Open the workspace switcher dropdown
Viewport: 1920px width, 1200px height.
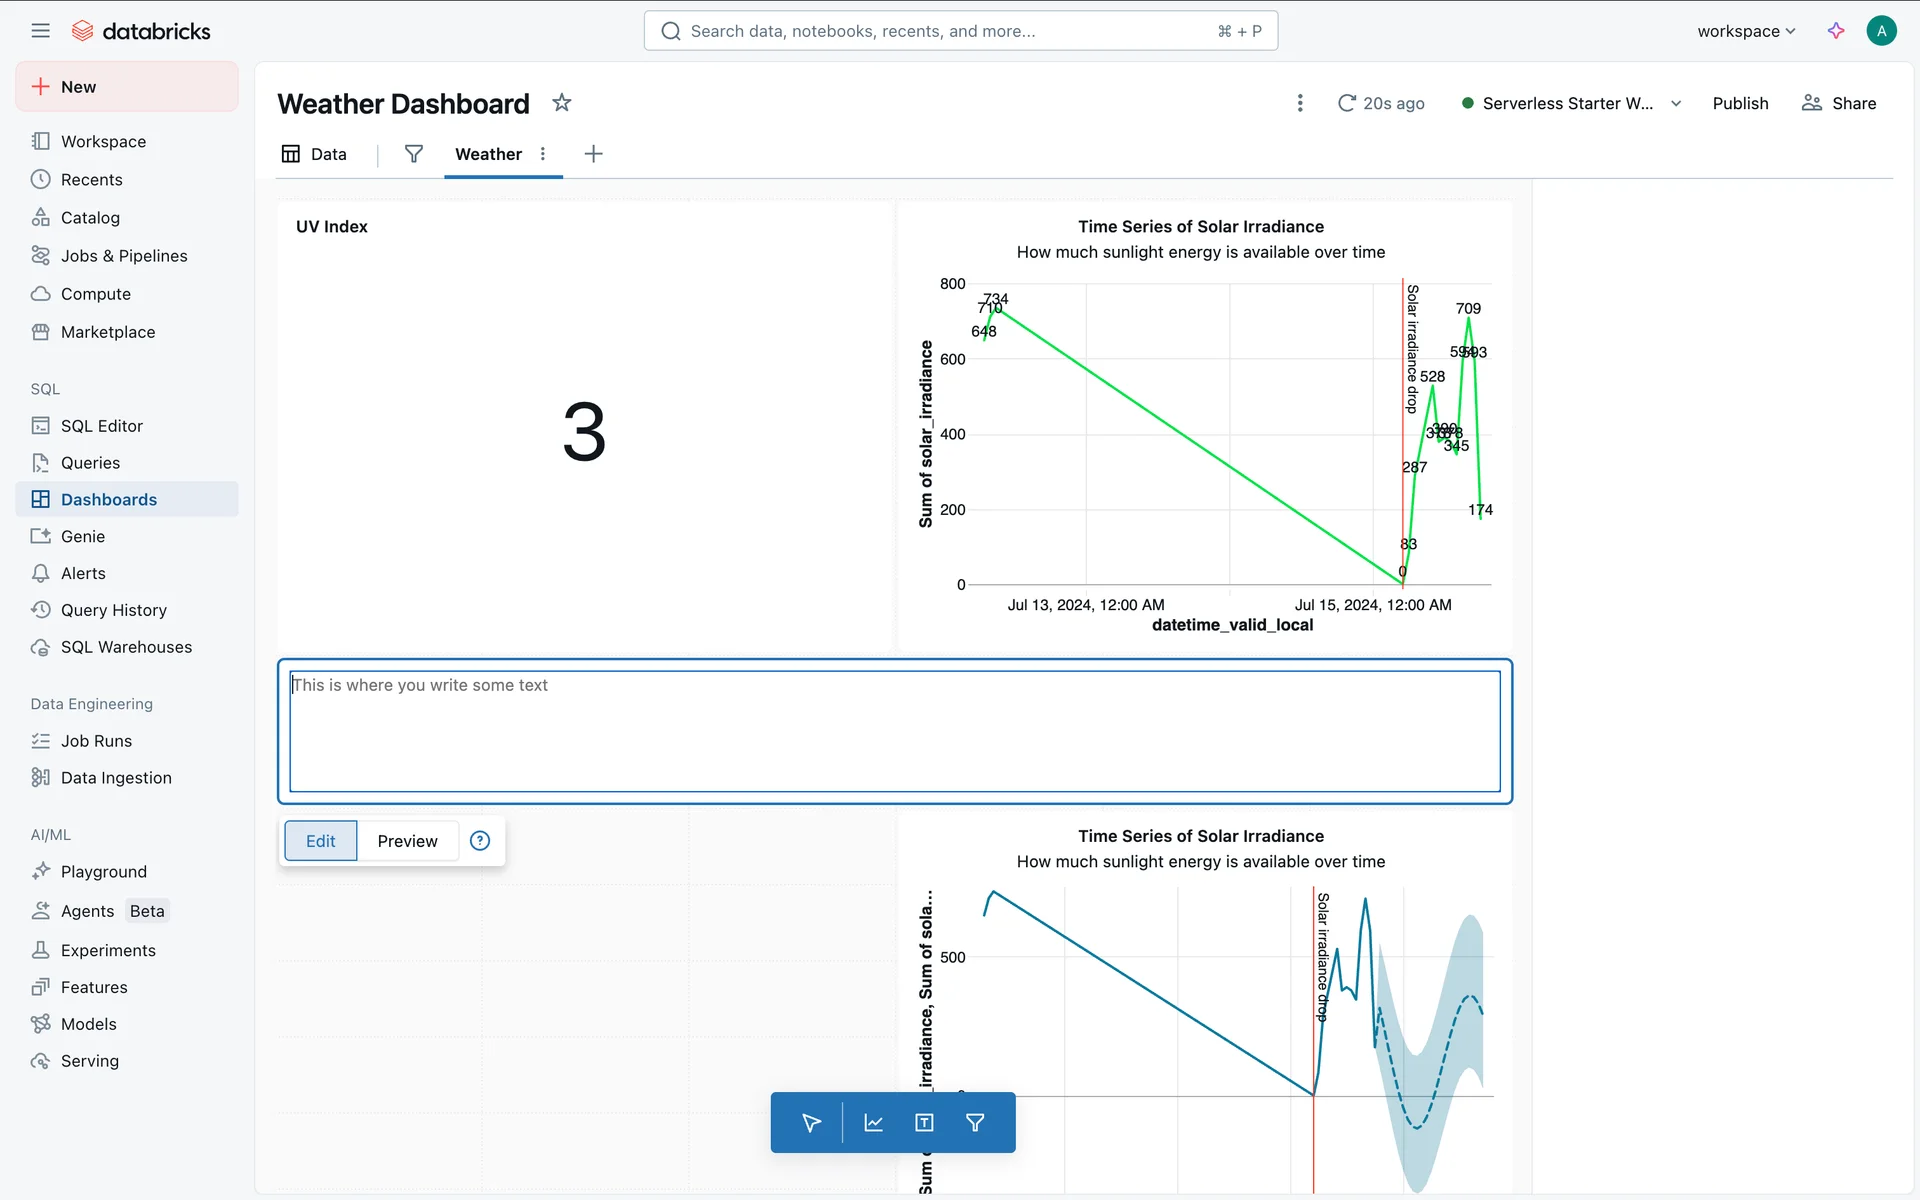(1746, 31)
